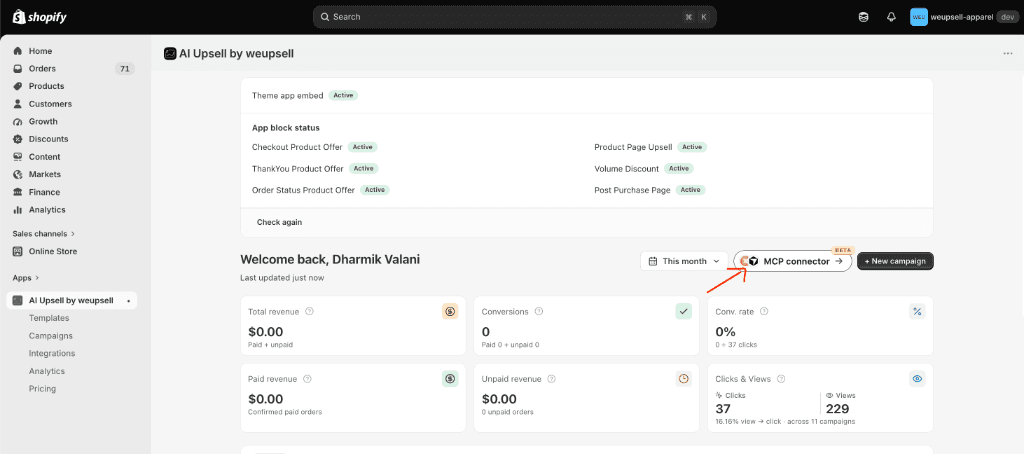Open Pricing under AI Upsell

coord(42,389)
